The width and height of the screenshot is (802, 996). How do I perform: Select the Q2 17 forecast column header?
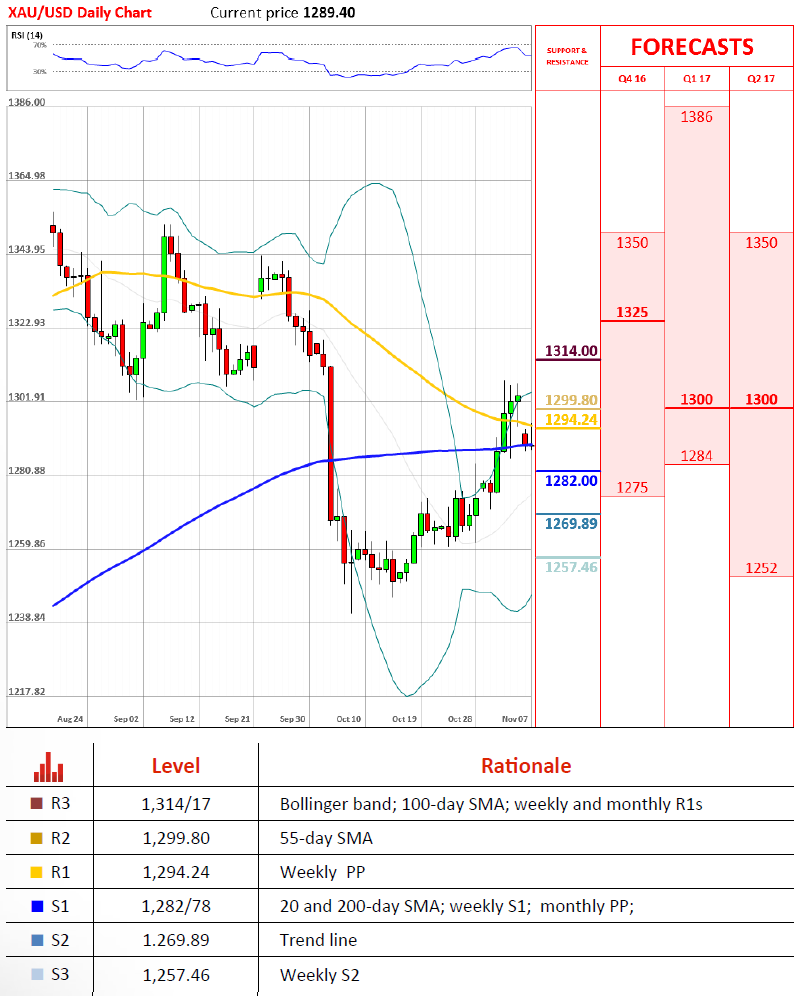(761, 79)
